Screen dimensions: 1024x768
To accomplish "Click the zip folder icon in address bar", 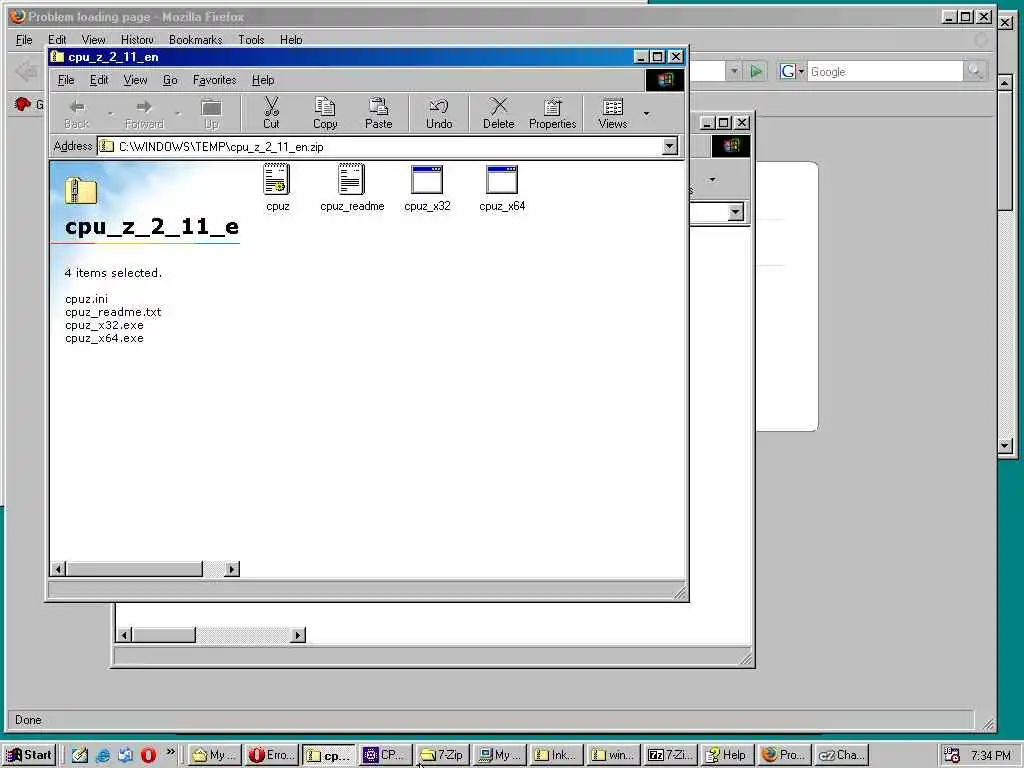I will (106, 146).
